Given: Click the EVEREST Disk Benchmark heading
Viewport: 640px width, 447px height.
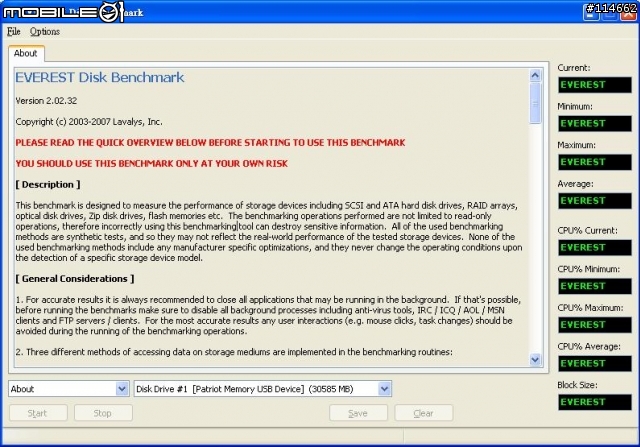Looking at the screenshot, I should (x=100, y=78).
